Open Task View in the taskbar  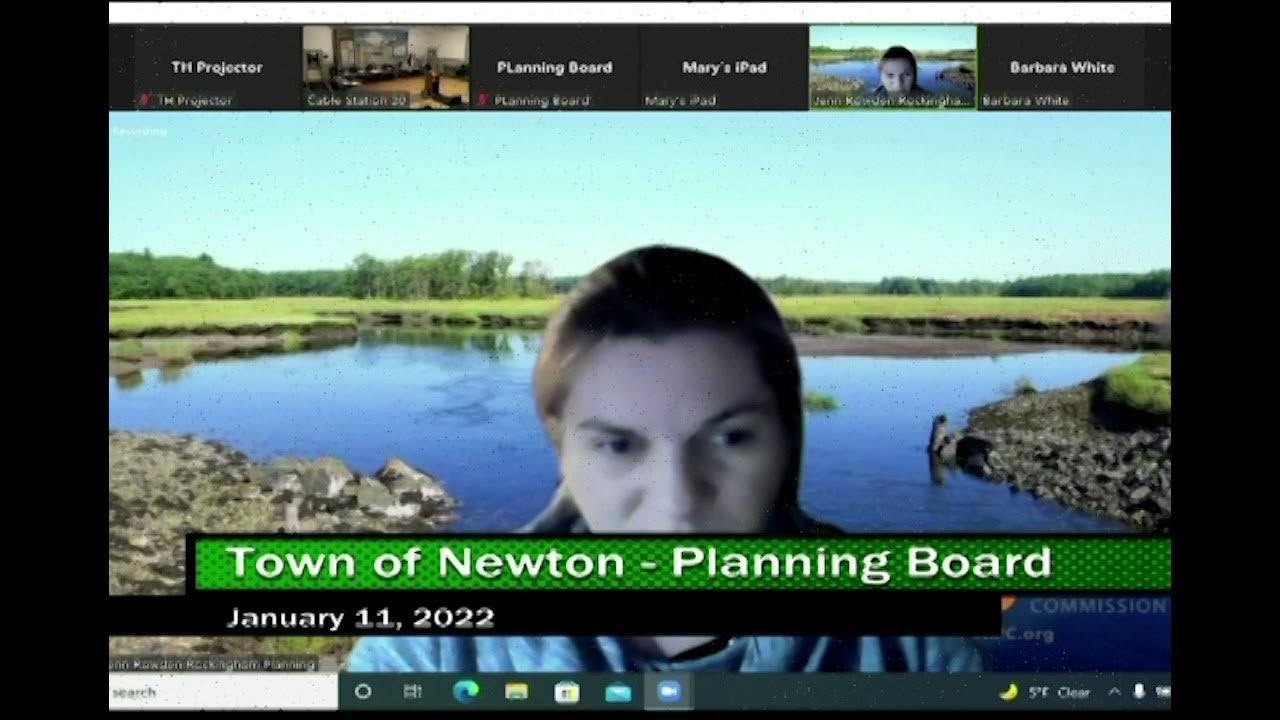pyautogui.click(x=412, y=692)
